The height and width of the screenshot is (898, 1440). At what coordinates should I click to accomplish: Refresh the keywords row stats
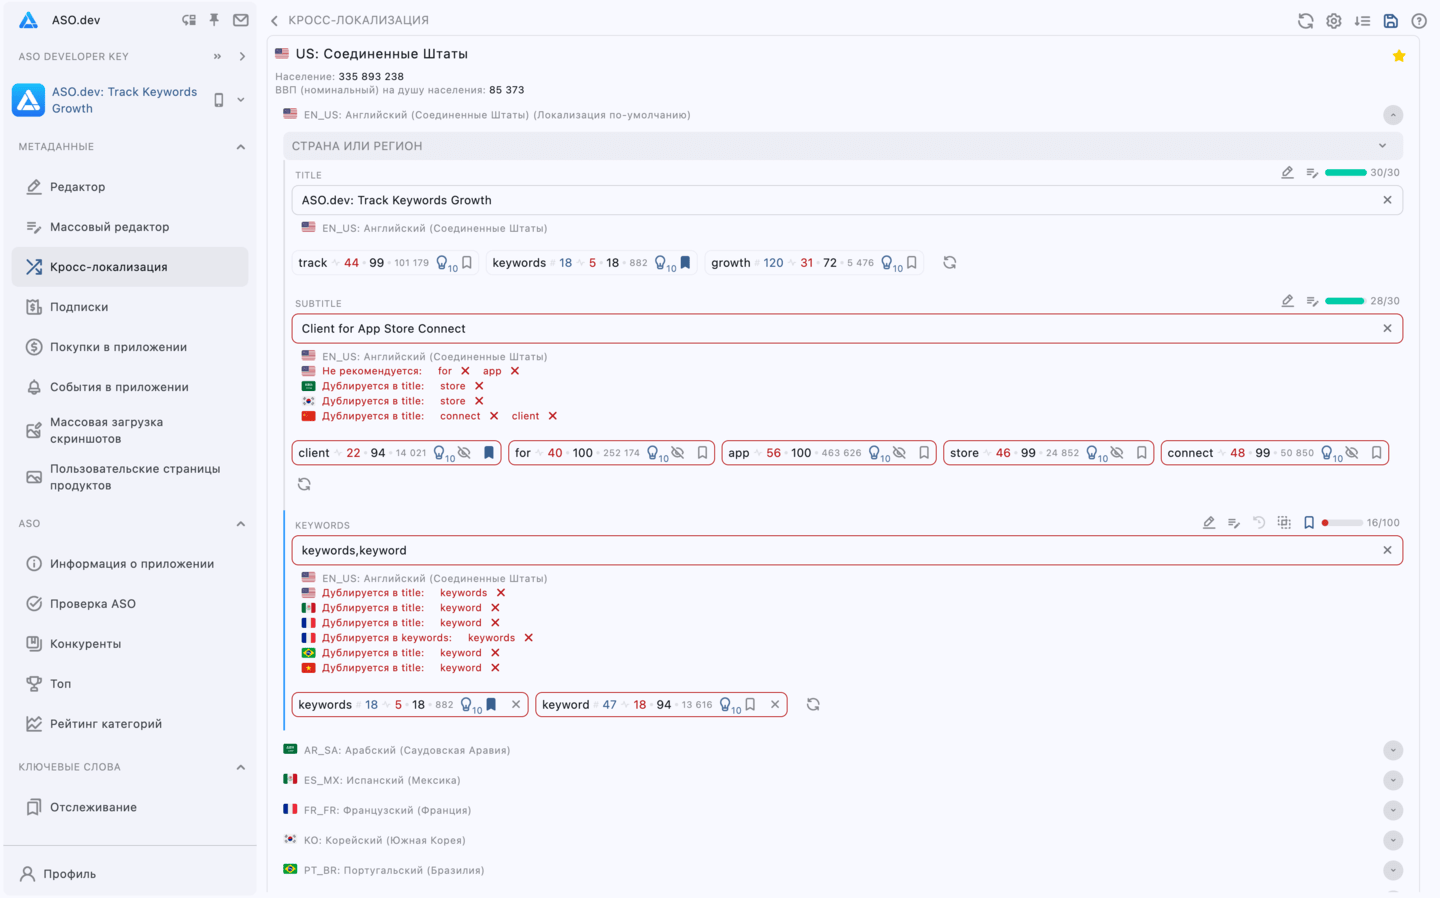(813, 705)
